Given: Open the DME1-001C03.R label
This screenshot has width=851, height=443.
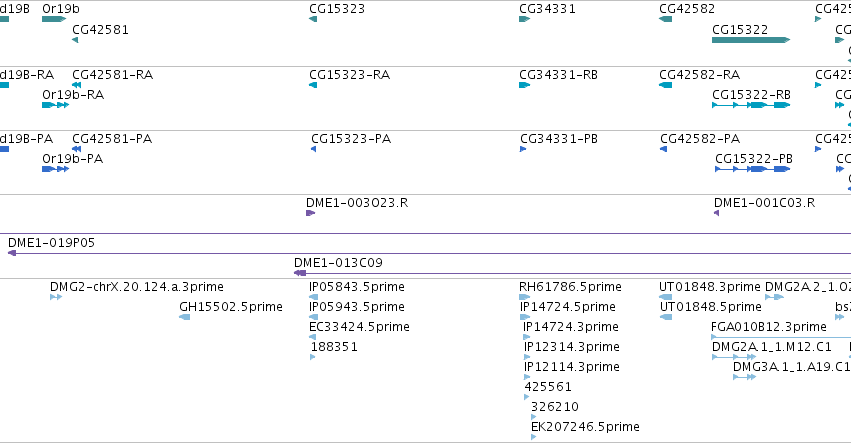Looking at the screenshot, I should tap(764, 202).
